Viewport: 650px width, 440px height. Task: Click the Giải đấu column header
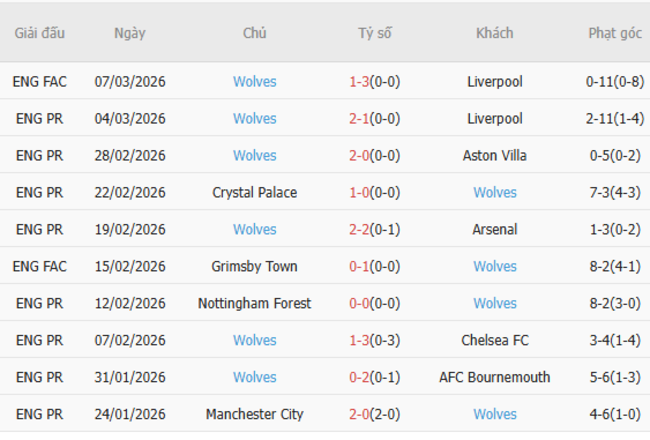pos(40,33)
